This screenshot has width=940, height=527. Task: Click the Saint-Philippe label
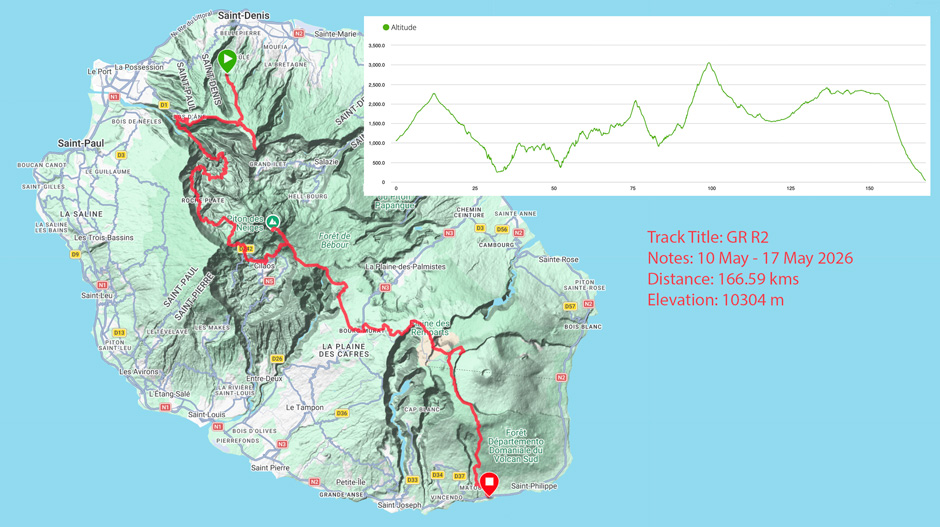[x=534, y=486]
